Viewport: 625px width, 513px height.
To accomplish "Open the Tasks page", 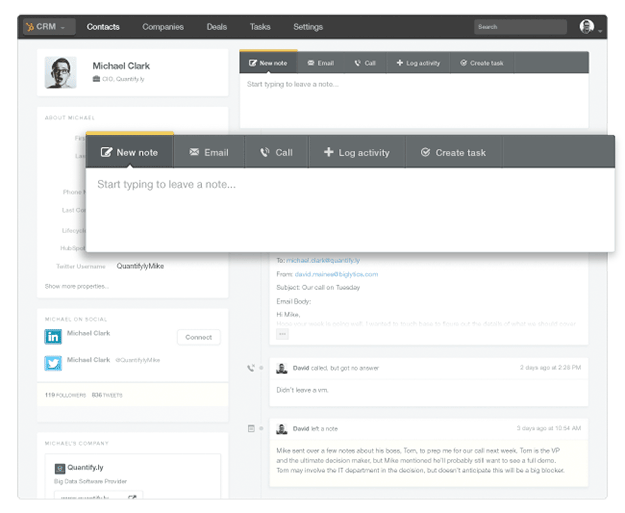I will point(260,27).
